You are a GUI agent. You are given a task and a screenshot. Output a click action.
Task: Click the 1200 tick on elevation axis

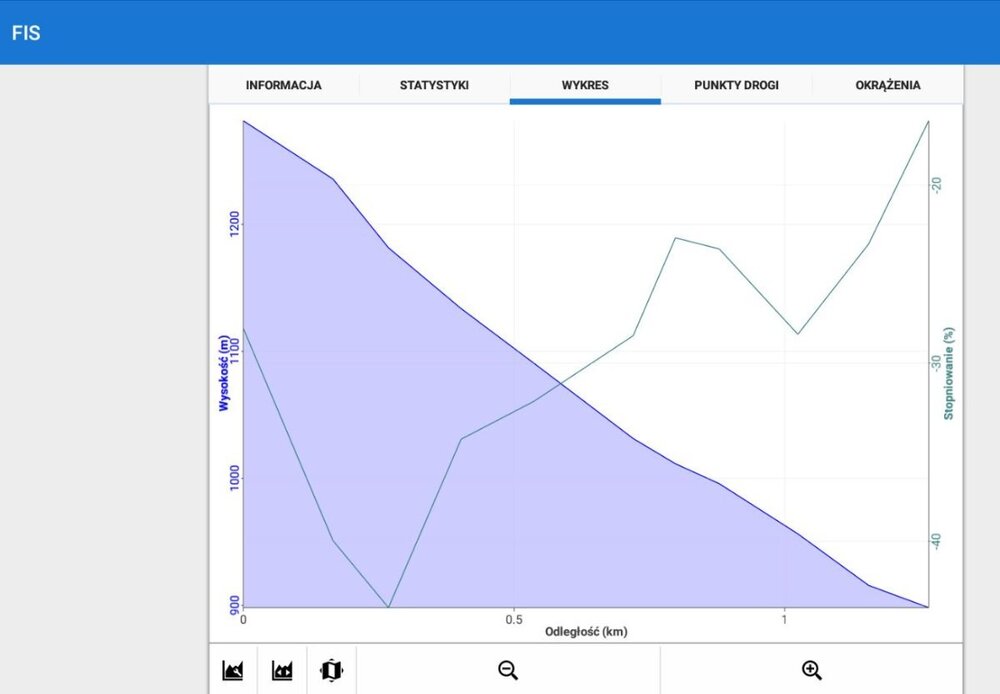click(235, 223)
